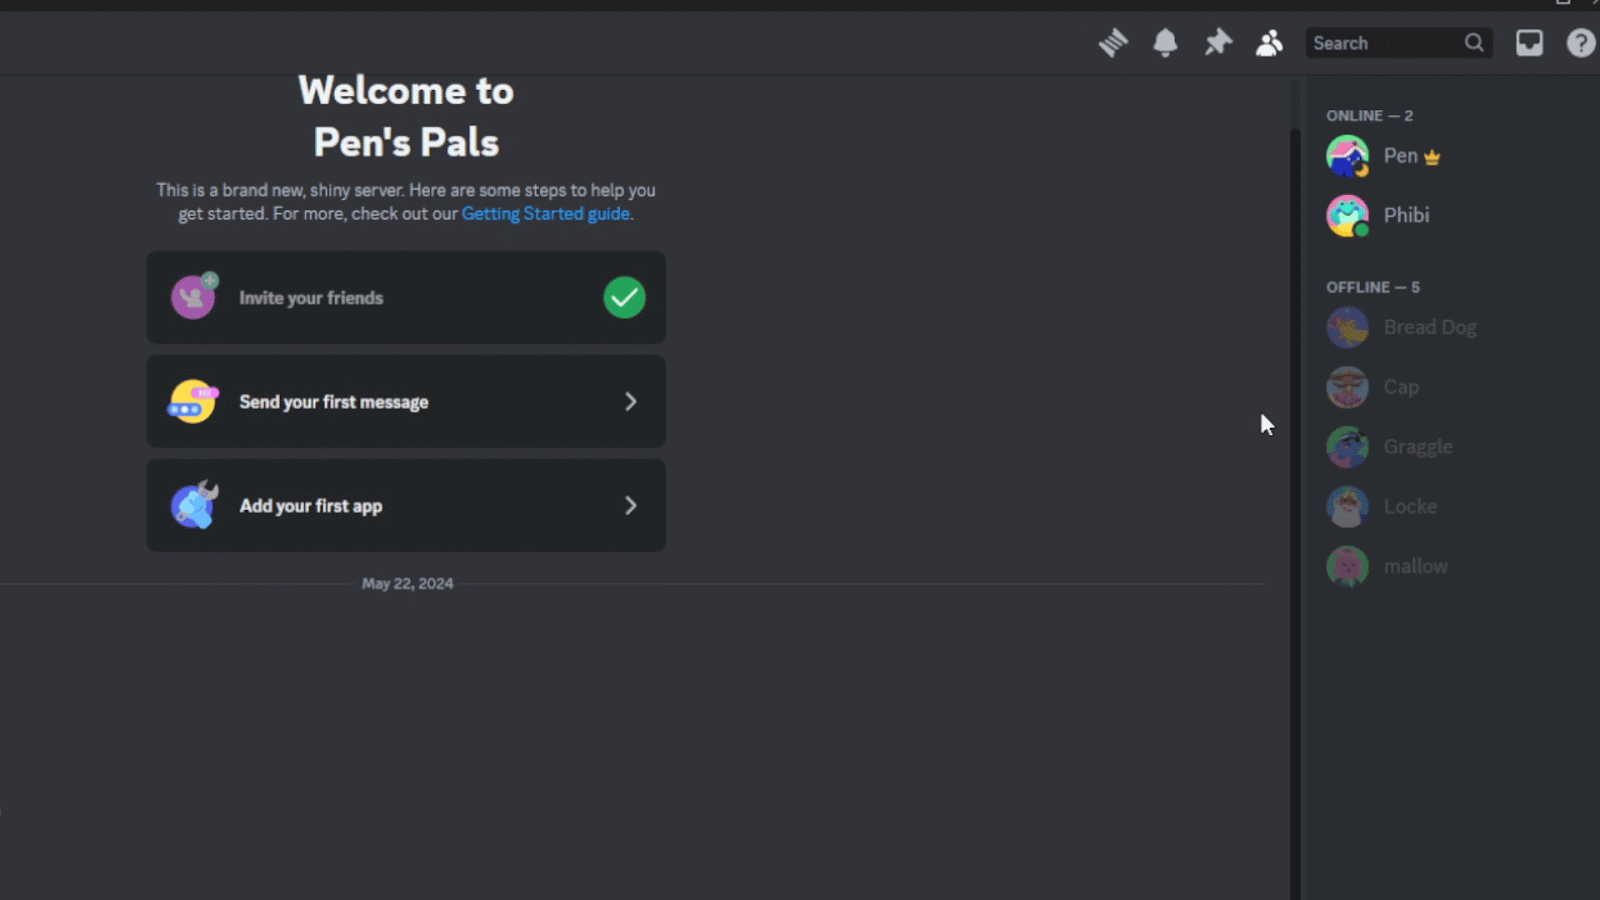
Task: Open the Help question mark icon
Action: (1581, 43)
